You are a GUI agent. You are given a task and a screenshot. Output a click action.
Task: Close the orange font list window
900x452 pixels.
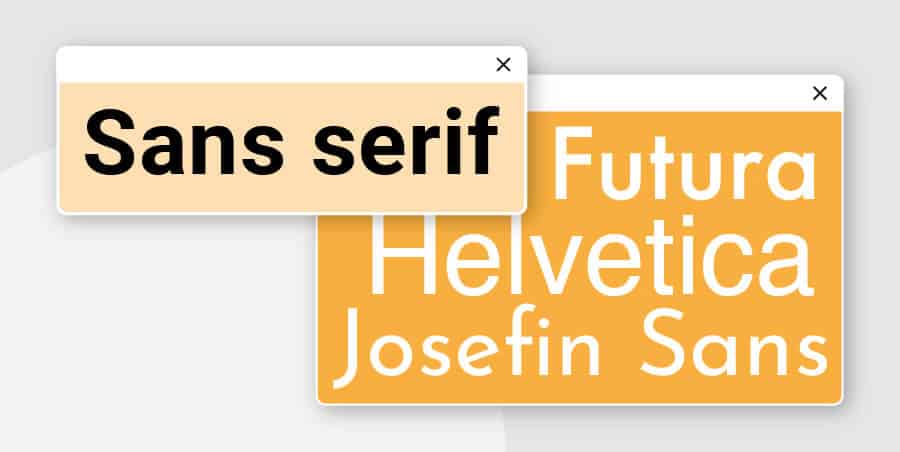tap(820, 93)
